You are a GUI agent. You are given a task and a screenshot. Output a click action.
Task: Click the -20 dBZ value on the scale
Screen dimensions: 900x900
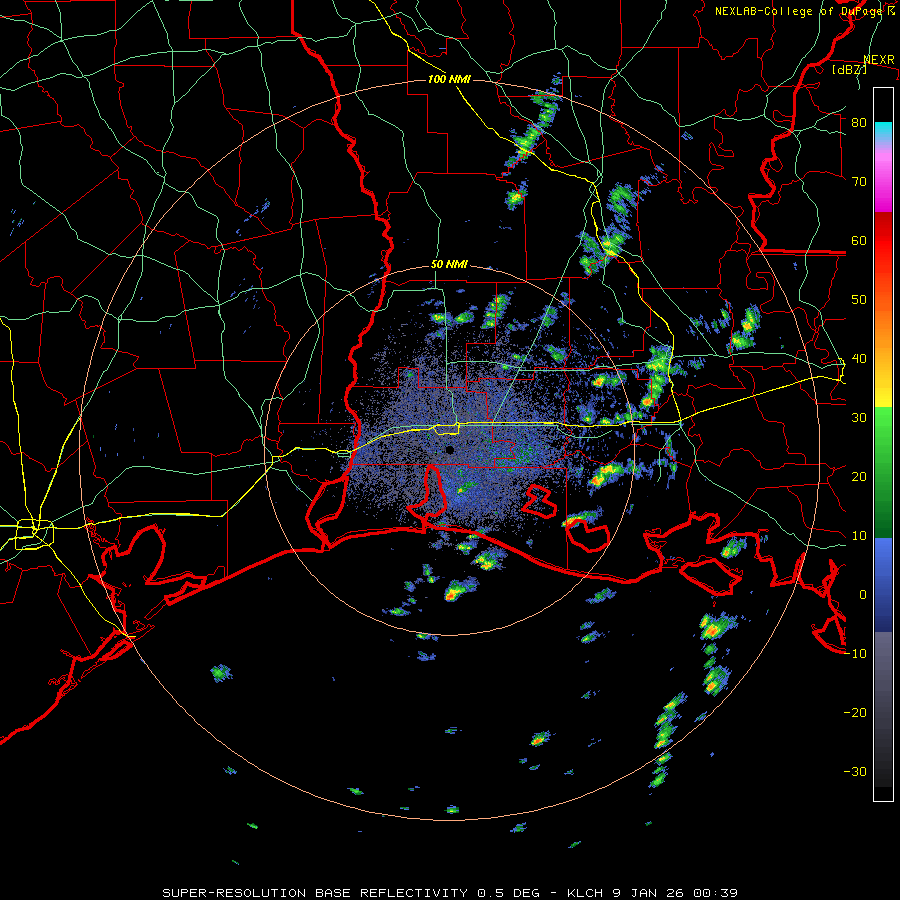pos(855,713)
